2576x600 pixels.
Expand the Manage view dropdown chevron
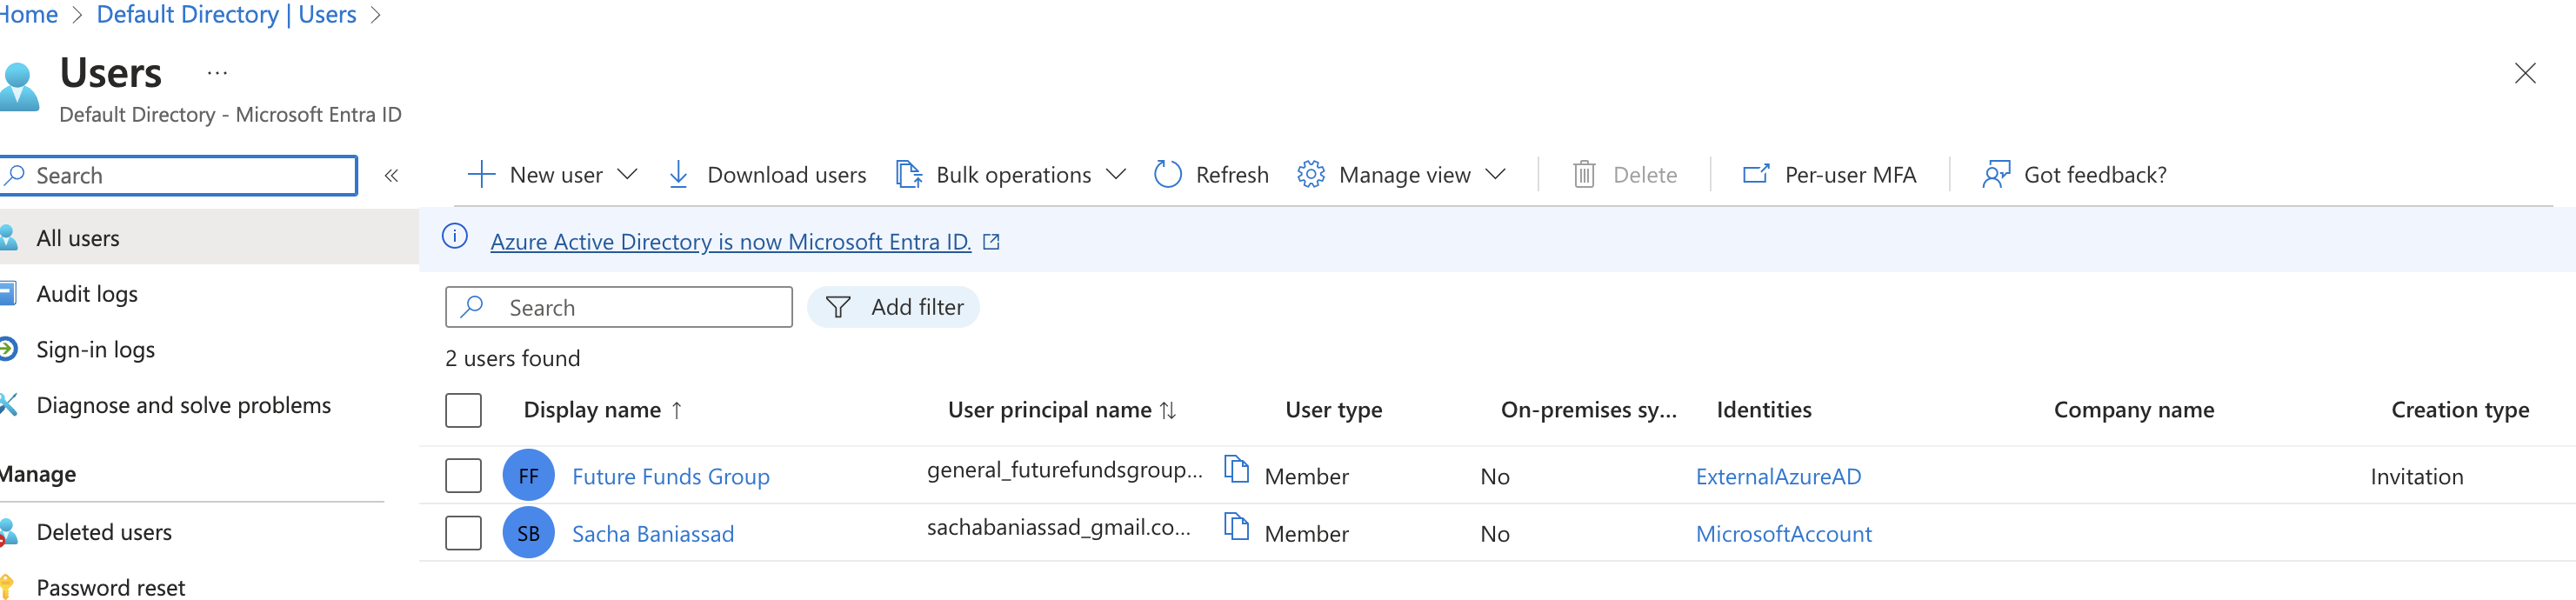pyautogui.click(x=1495, y=175)
